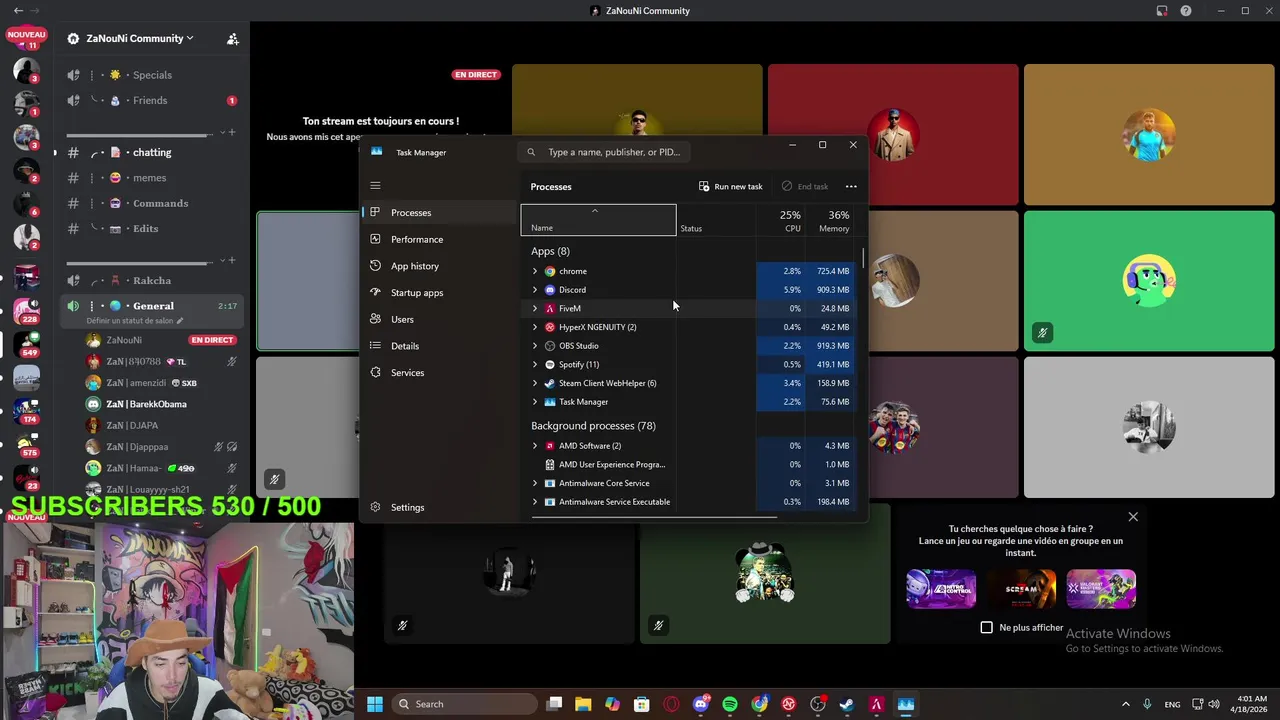Screen dimensions: 1280x720
Task: Switch to the Details tab
Action: pyautogui.click(x=438, y=346)
